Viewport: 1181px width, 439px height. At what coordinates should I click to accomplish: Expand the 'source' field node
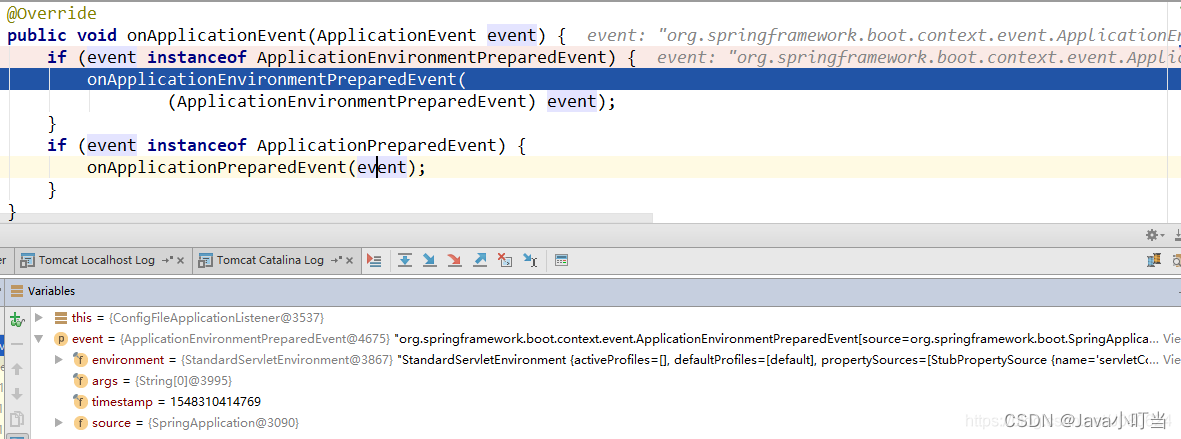(x=60, y=423)
